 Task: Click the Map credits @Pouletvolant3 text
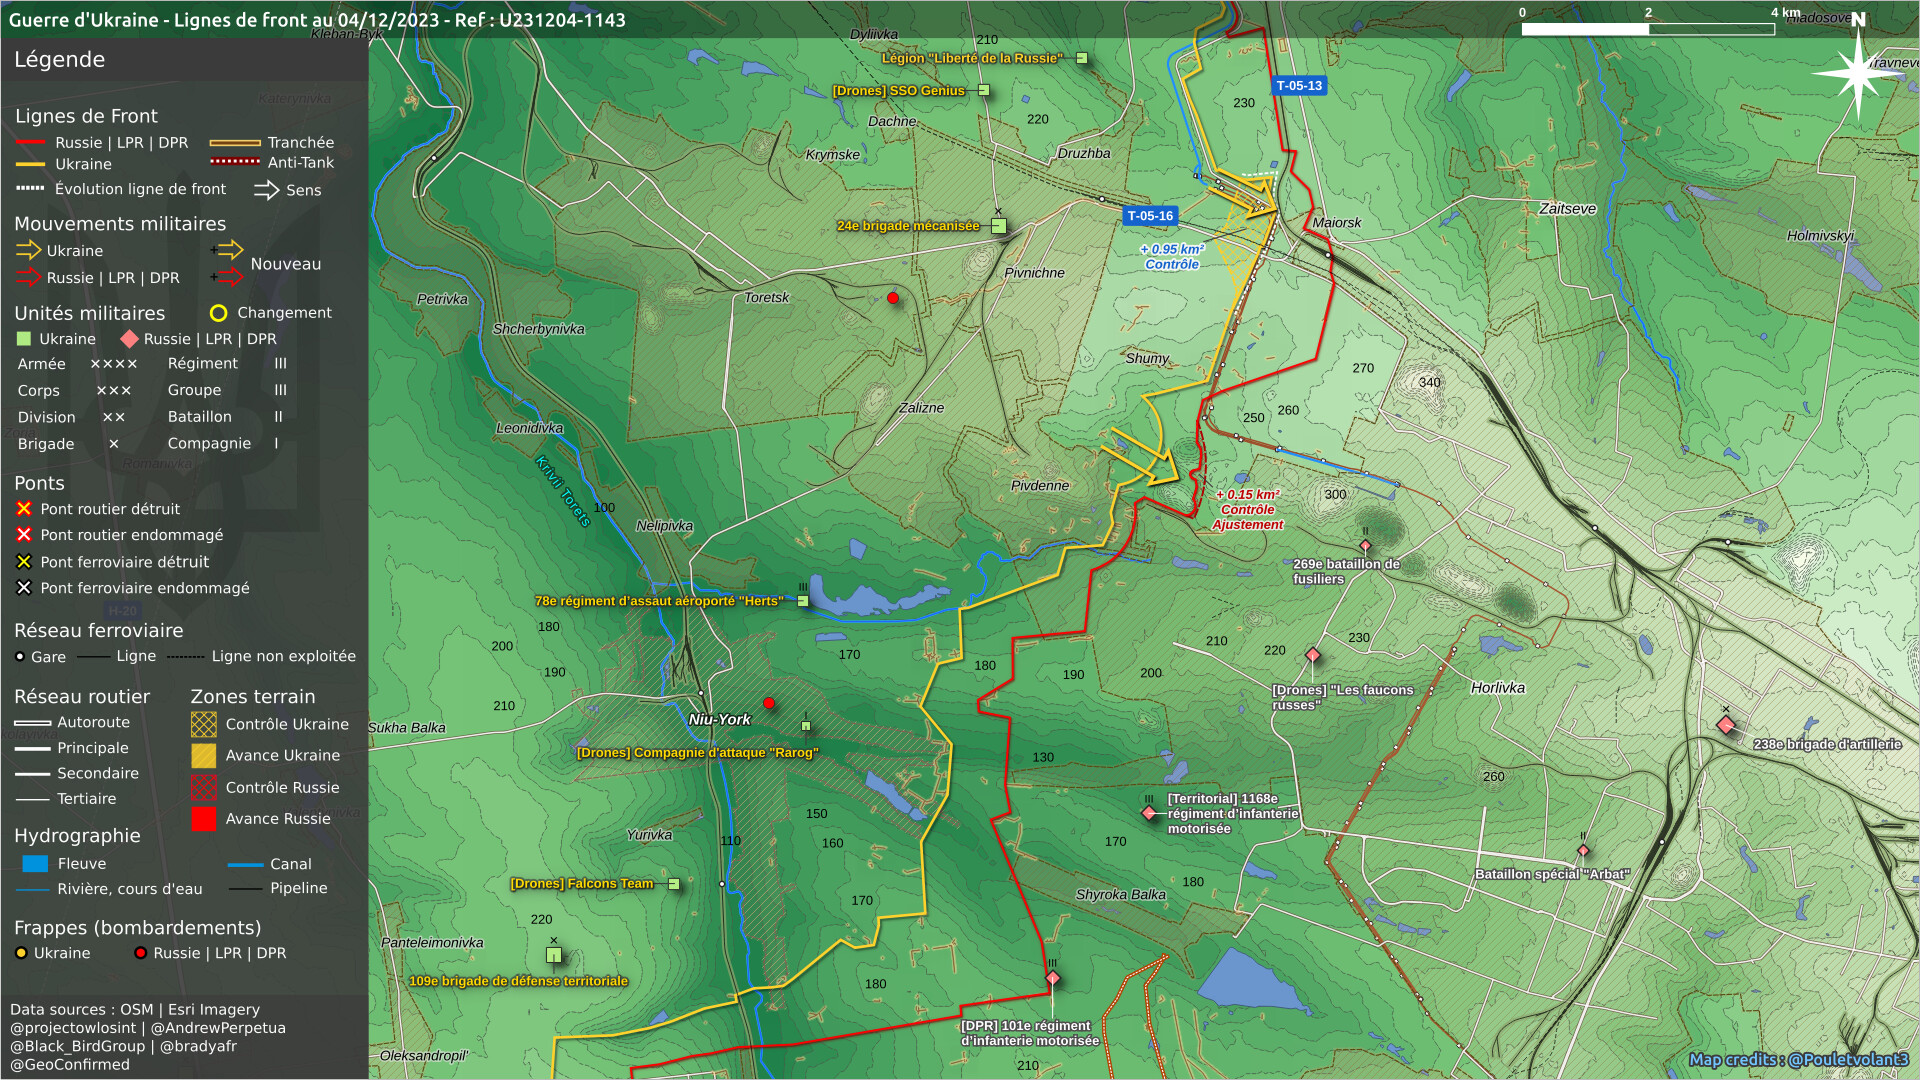[1798, 1060]
